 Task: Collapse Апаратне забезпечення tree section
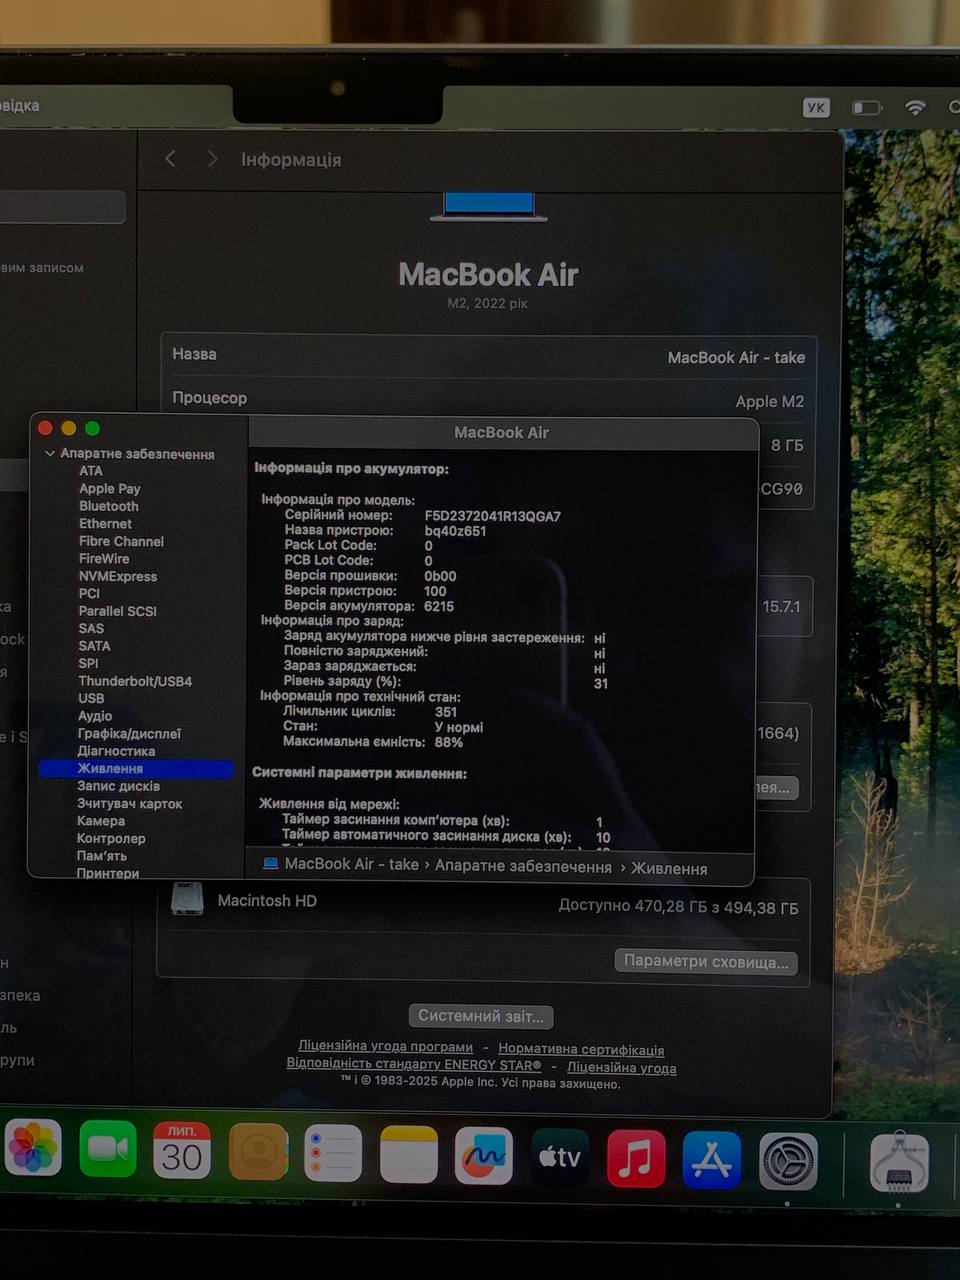pyautogui.click(x=50, y=454)
